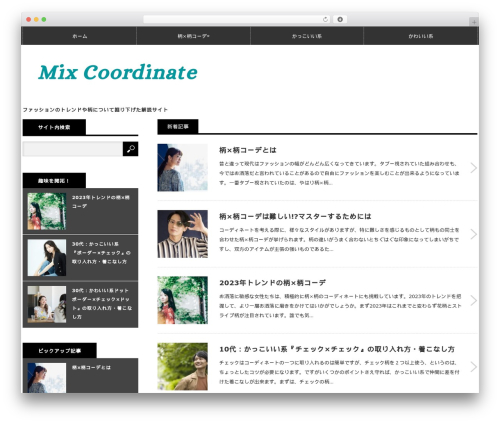Click pickup sidebar thumbnail 柄×柄コーデとは

47,378
